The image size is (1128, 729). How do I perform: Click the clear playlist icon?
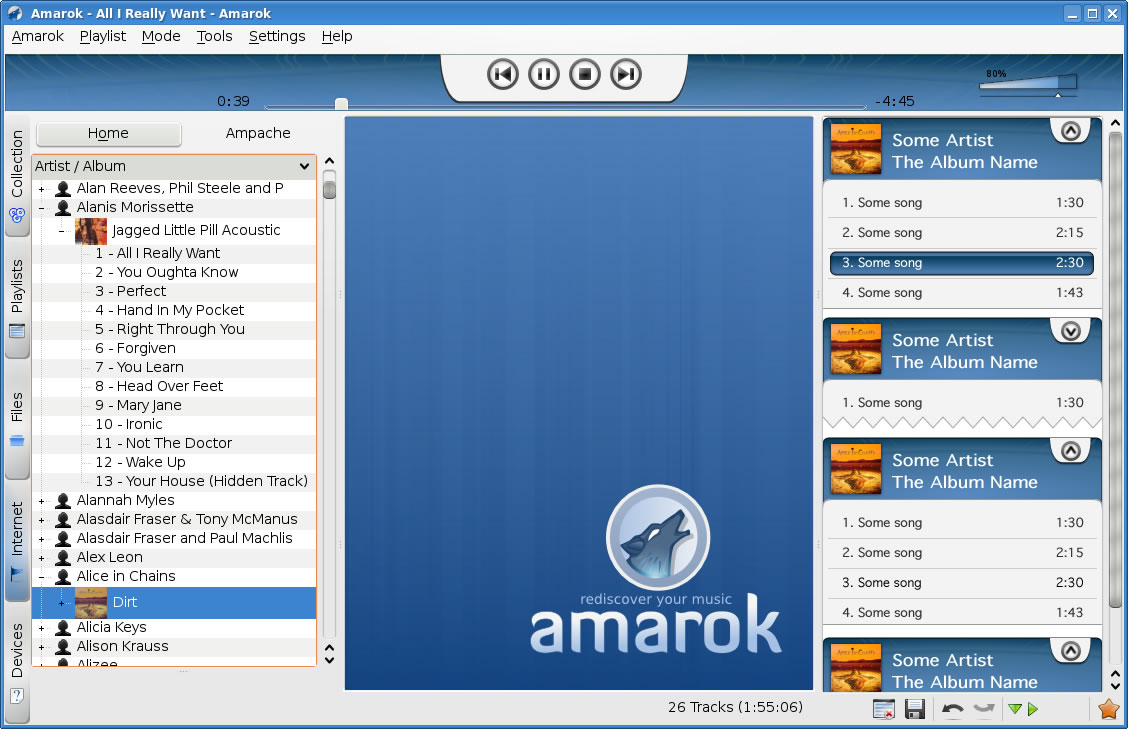883,710
